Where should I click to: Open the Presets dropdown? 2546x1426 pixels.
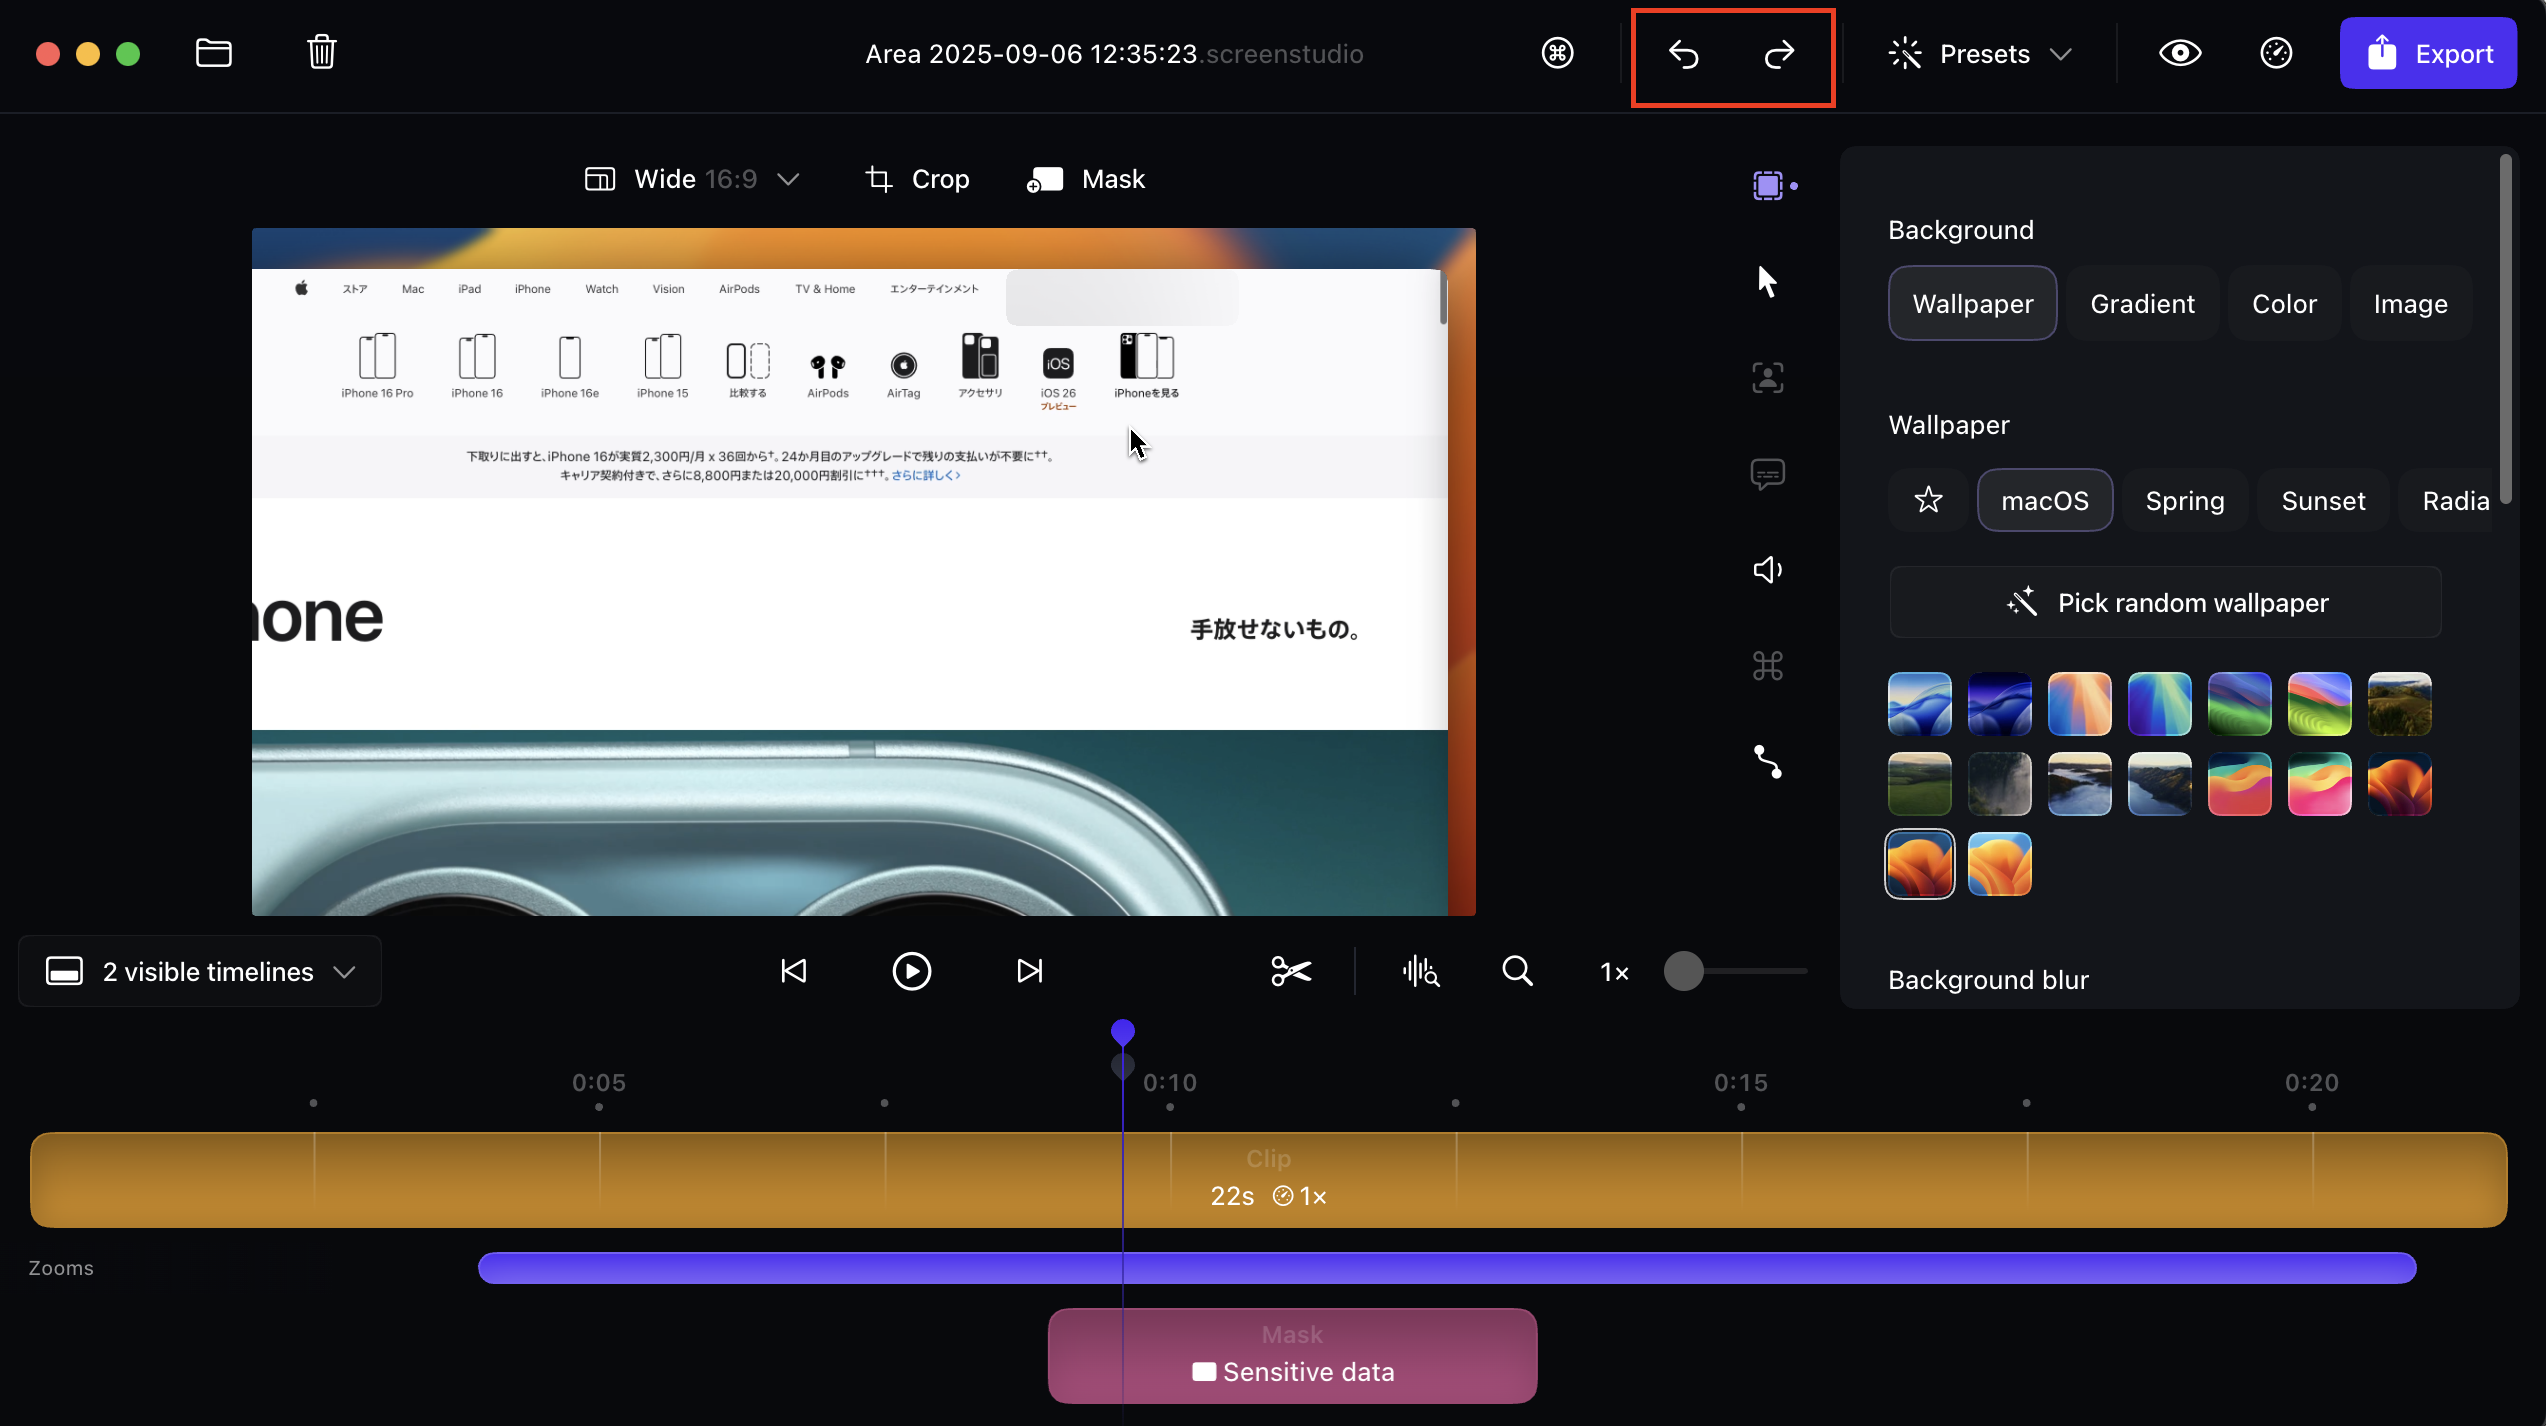coord(1980,53)
